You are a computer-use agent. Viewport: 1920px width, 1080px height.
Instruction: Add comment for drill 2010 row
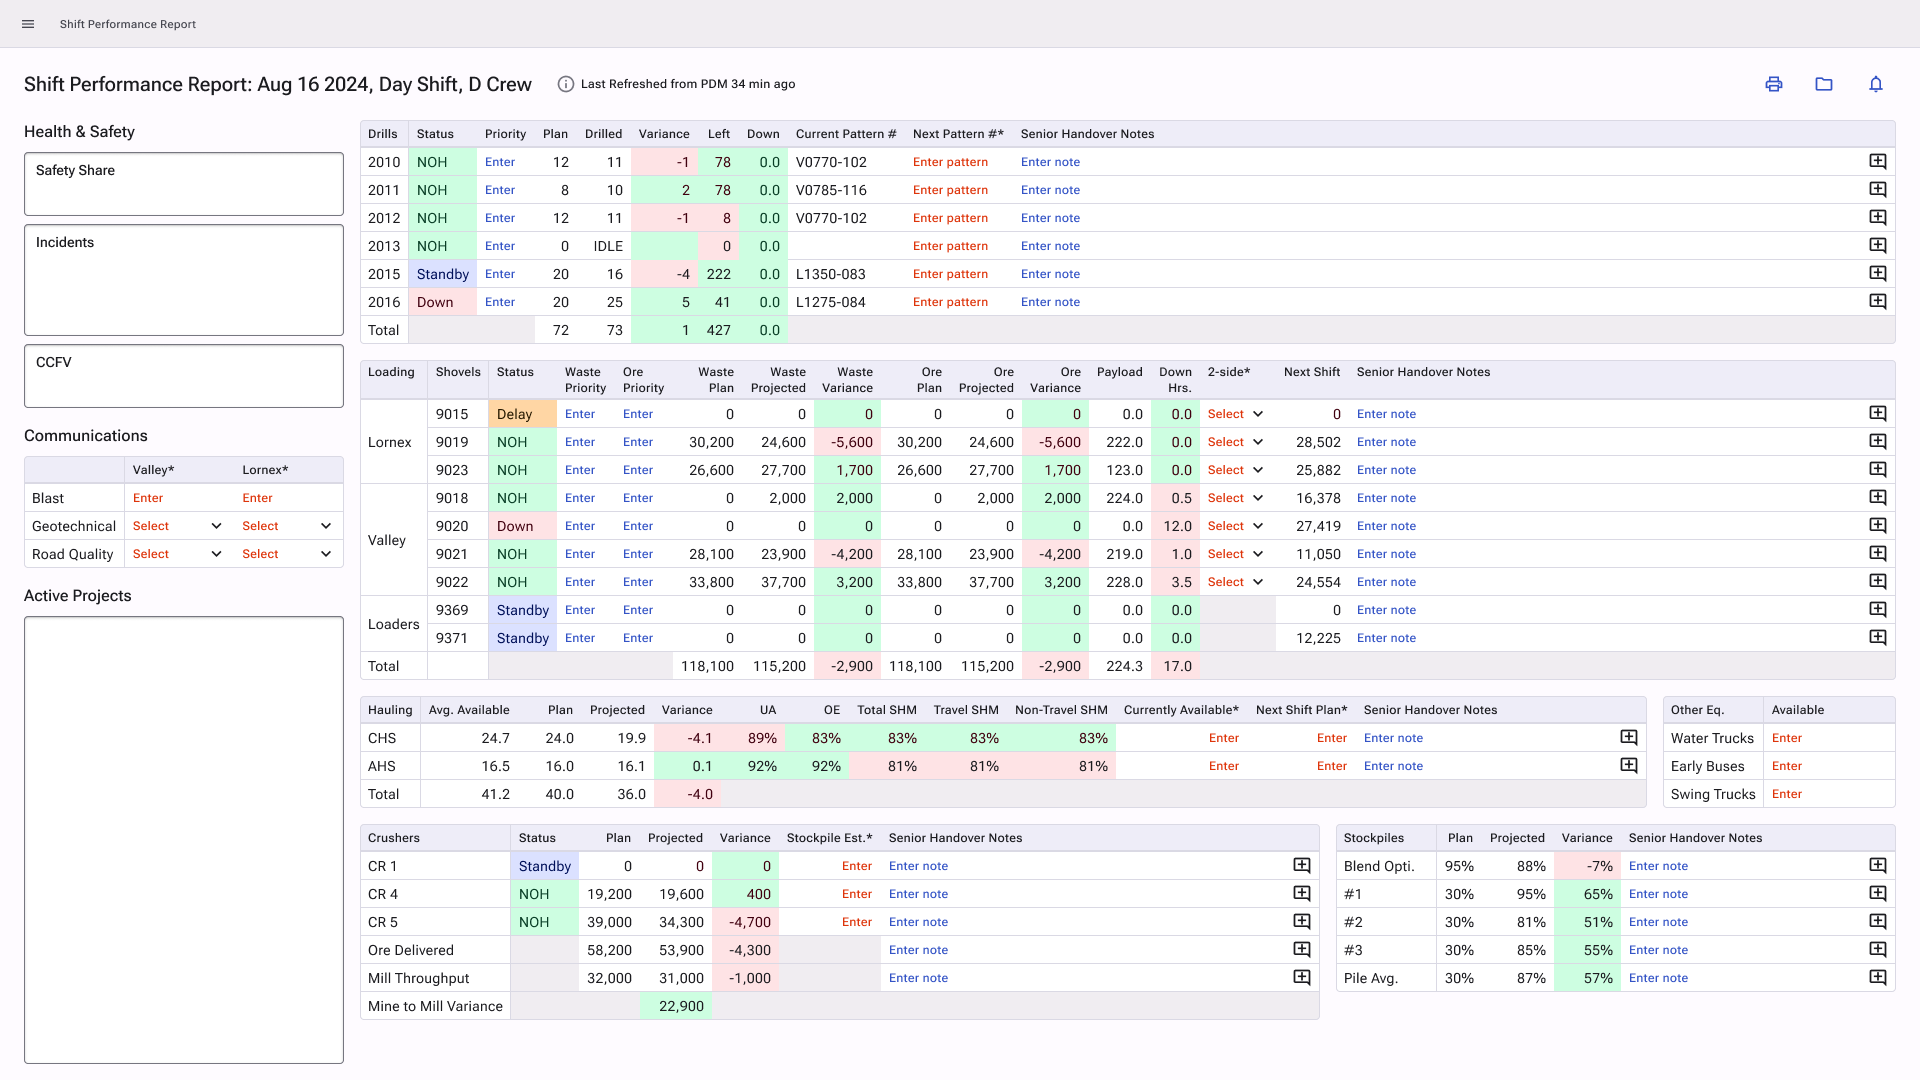(x=1878, y=162)
